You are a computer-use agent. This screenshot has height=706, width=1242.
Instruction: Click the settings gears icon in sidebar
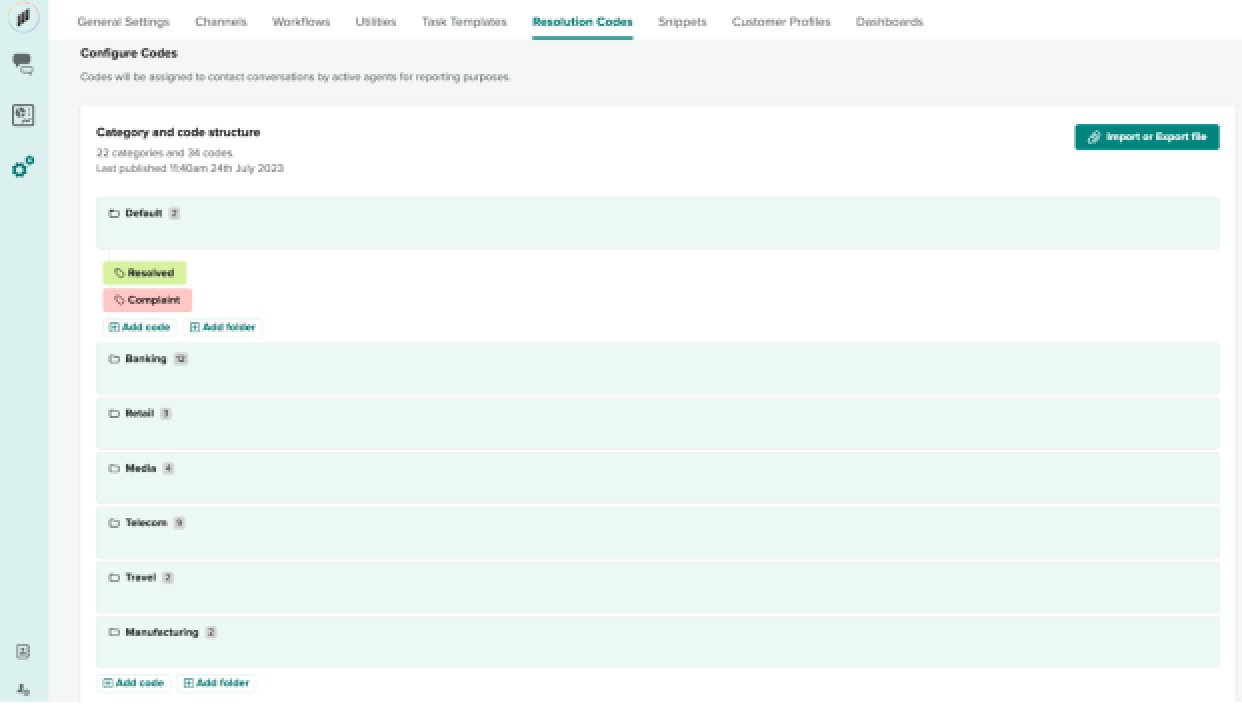(x=23, y=167)
